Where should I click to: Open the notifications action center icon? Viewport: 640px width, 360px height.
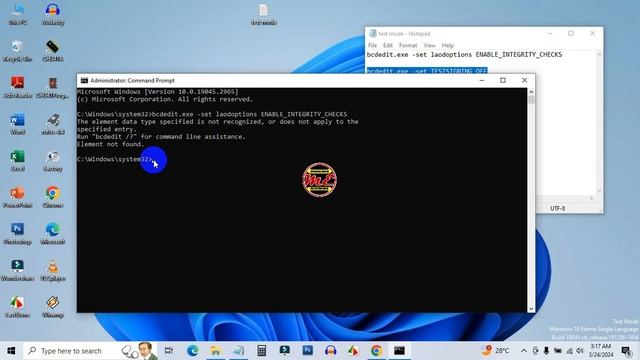click(626, 351)
